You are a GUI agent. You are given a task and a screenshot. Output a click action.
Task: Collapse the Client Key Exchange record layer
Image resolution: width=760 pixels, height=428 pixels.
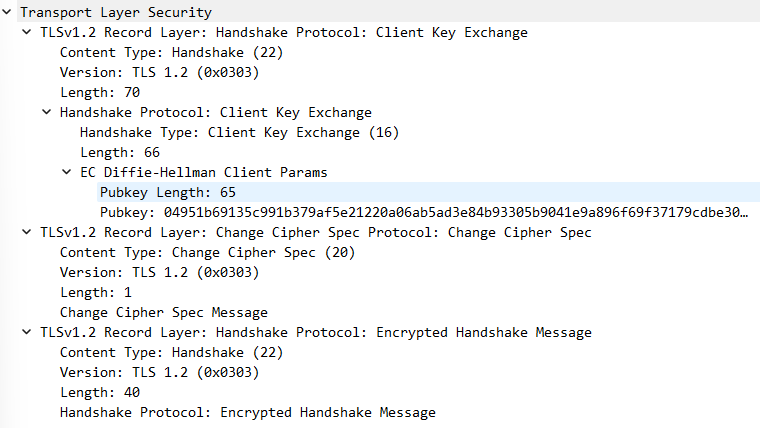[x=27, y=33]
